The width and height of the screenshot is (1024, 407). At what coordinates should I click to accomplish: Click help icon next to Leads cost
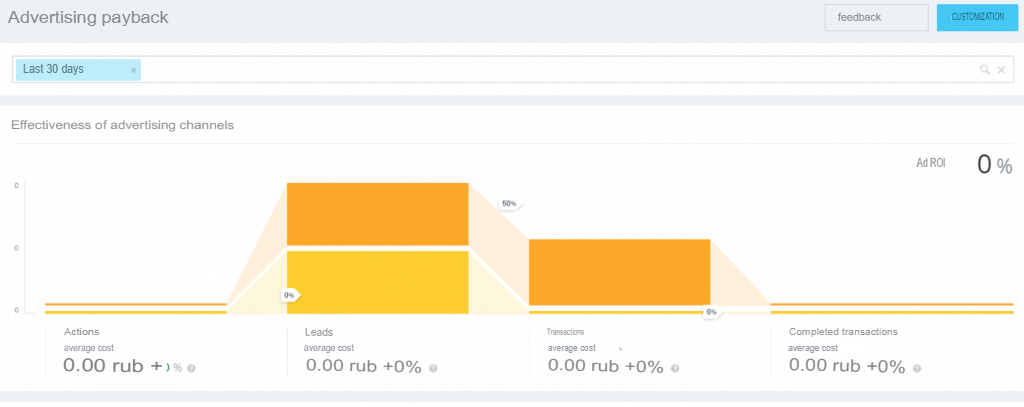coord(433,368)
